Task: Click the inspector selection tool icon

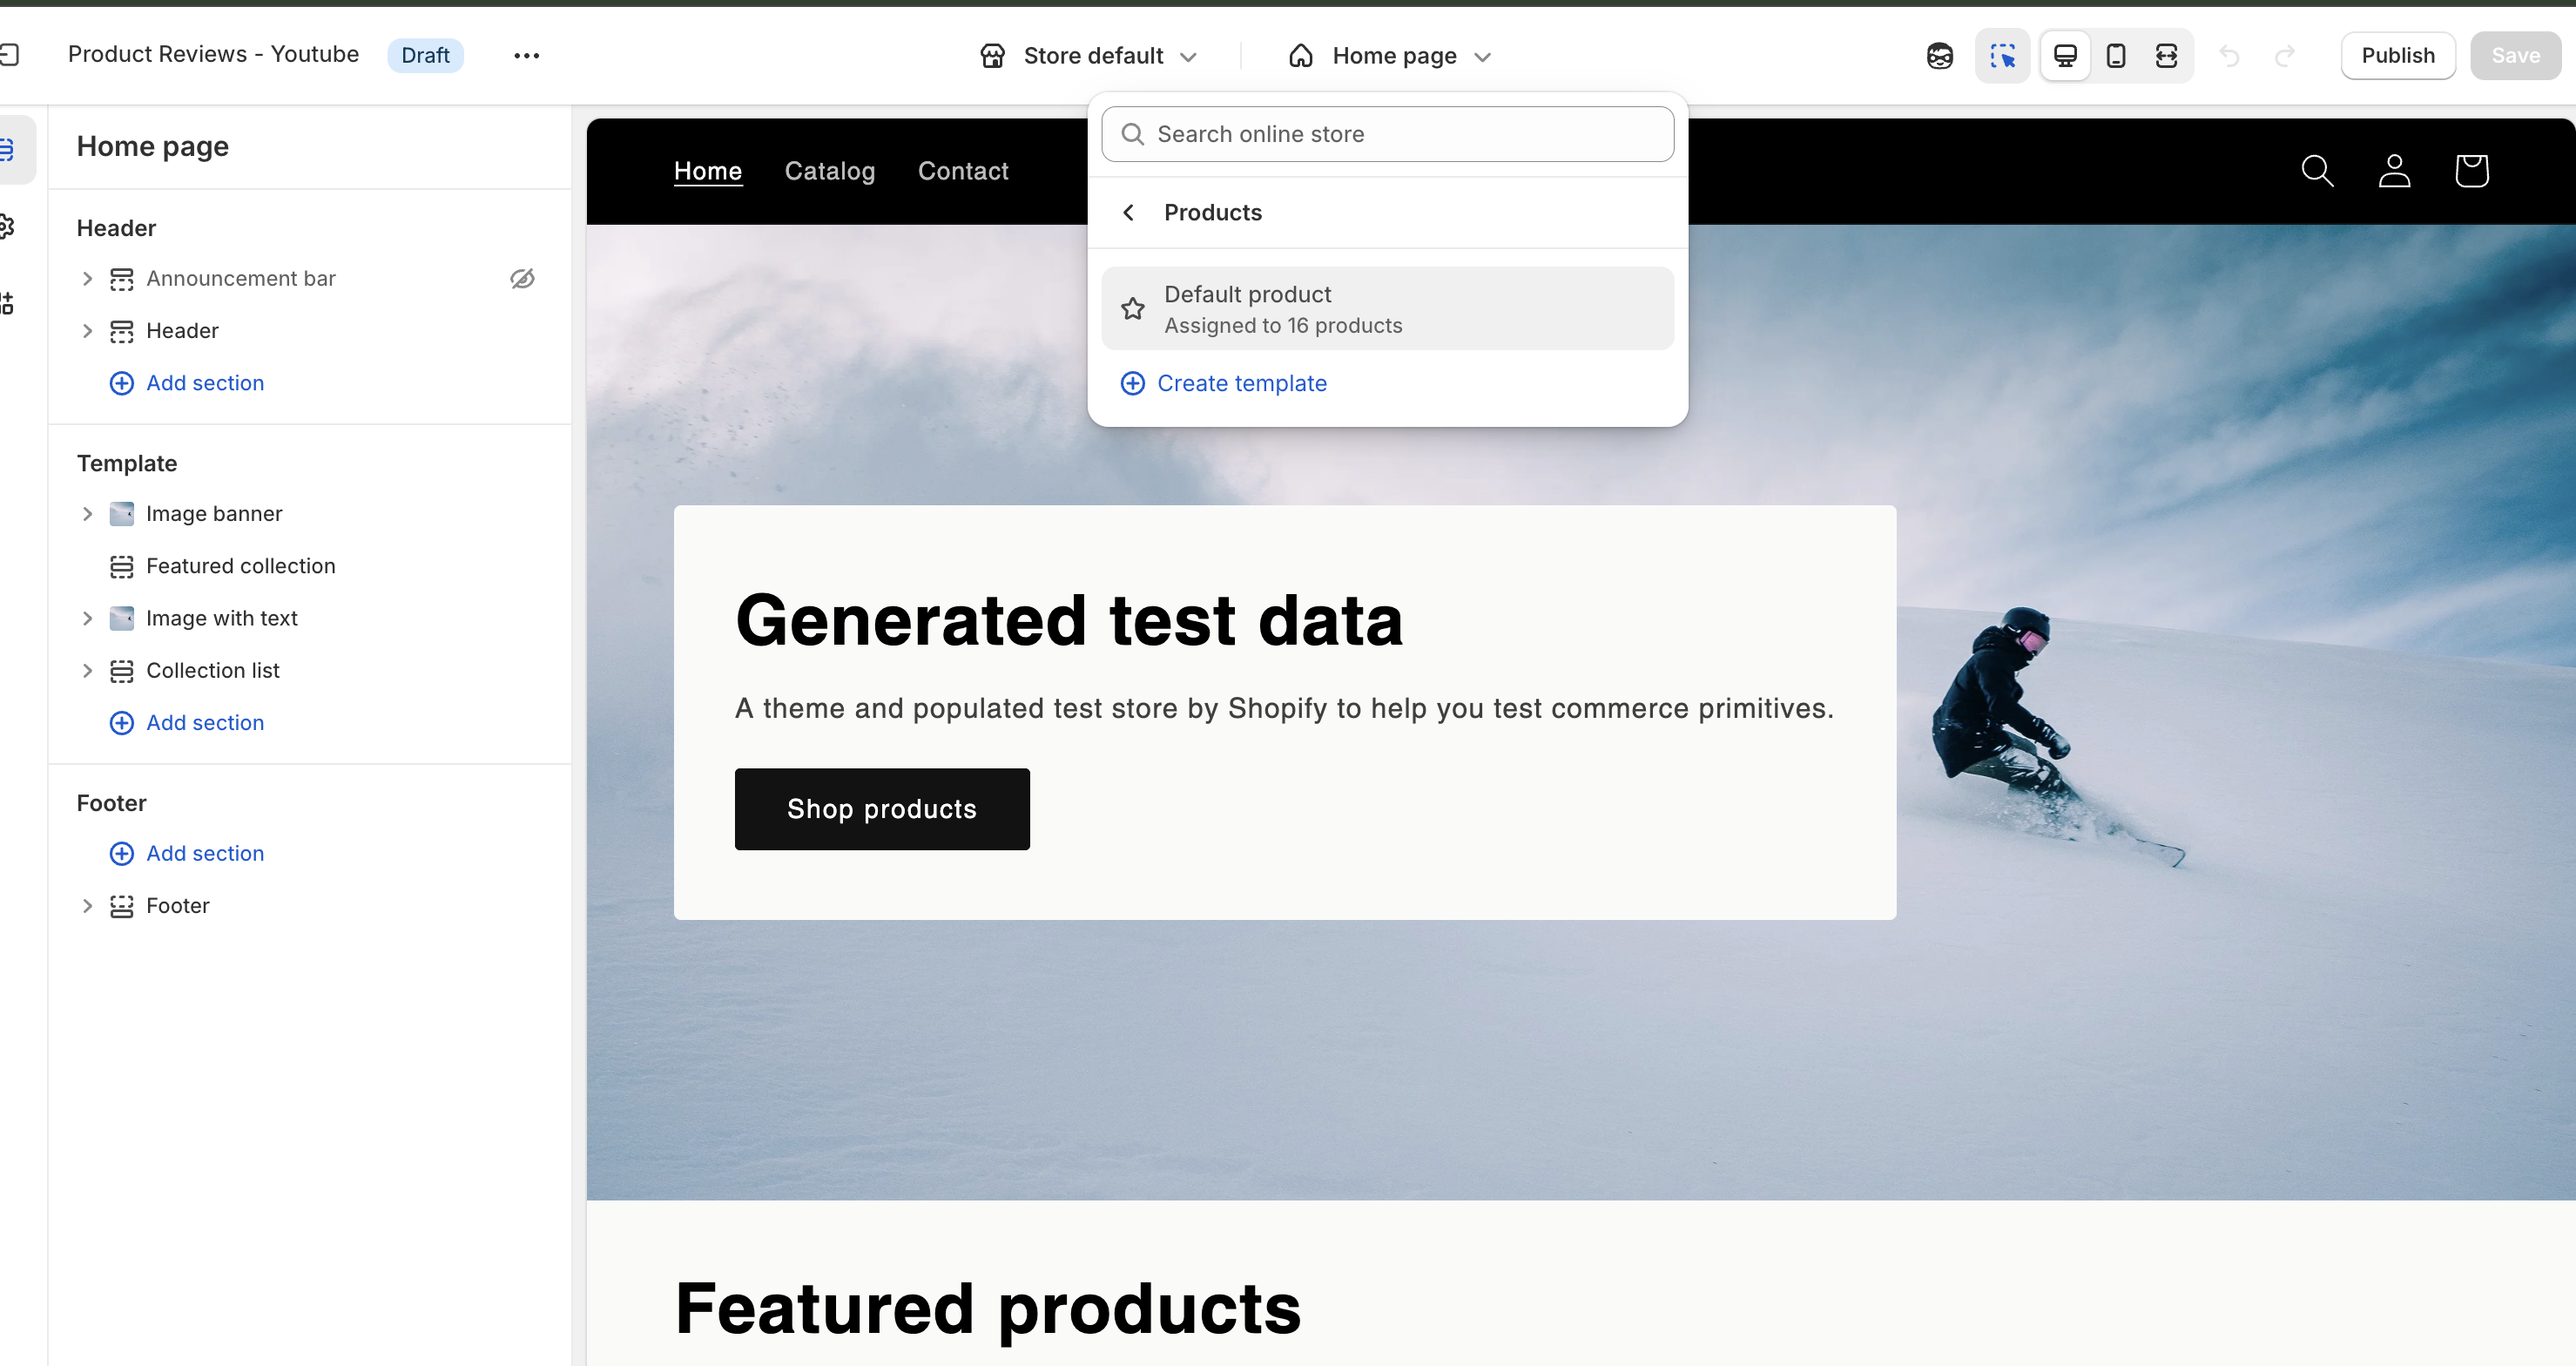Action: pos(2002,56)
